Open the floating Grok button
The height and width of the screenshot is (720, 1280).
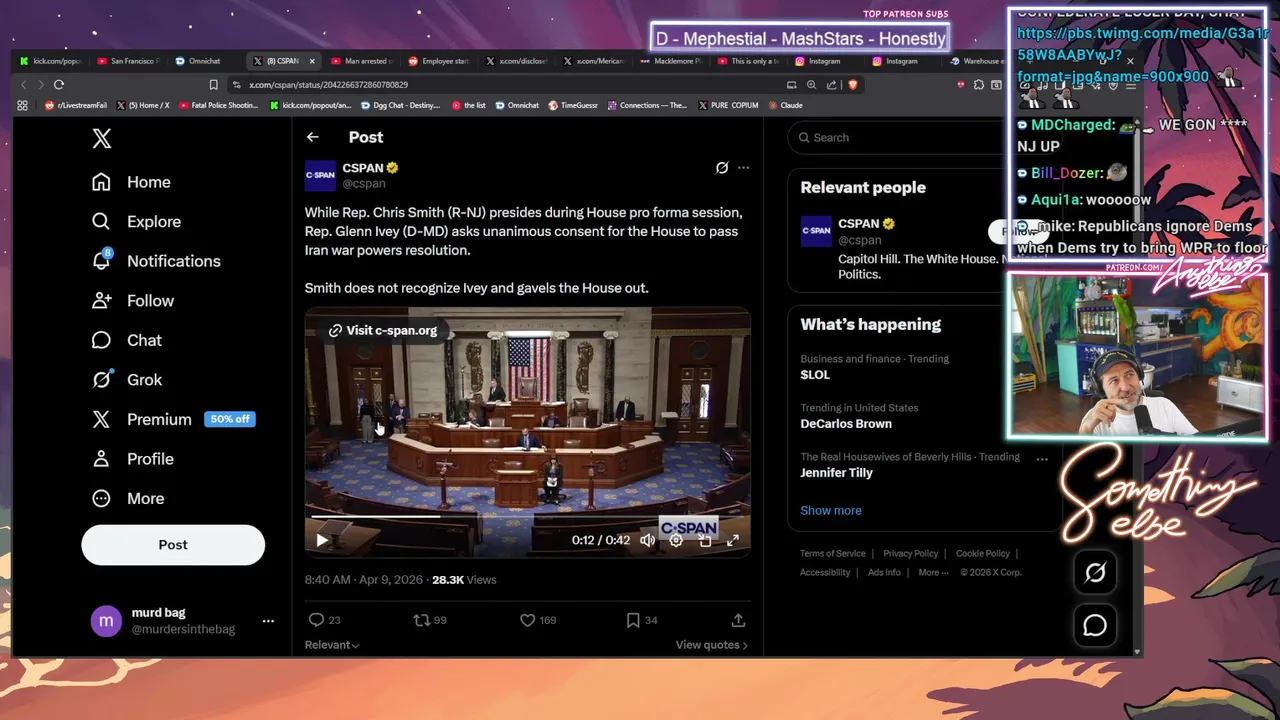coord(1095,573)
